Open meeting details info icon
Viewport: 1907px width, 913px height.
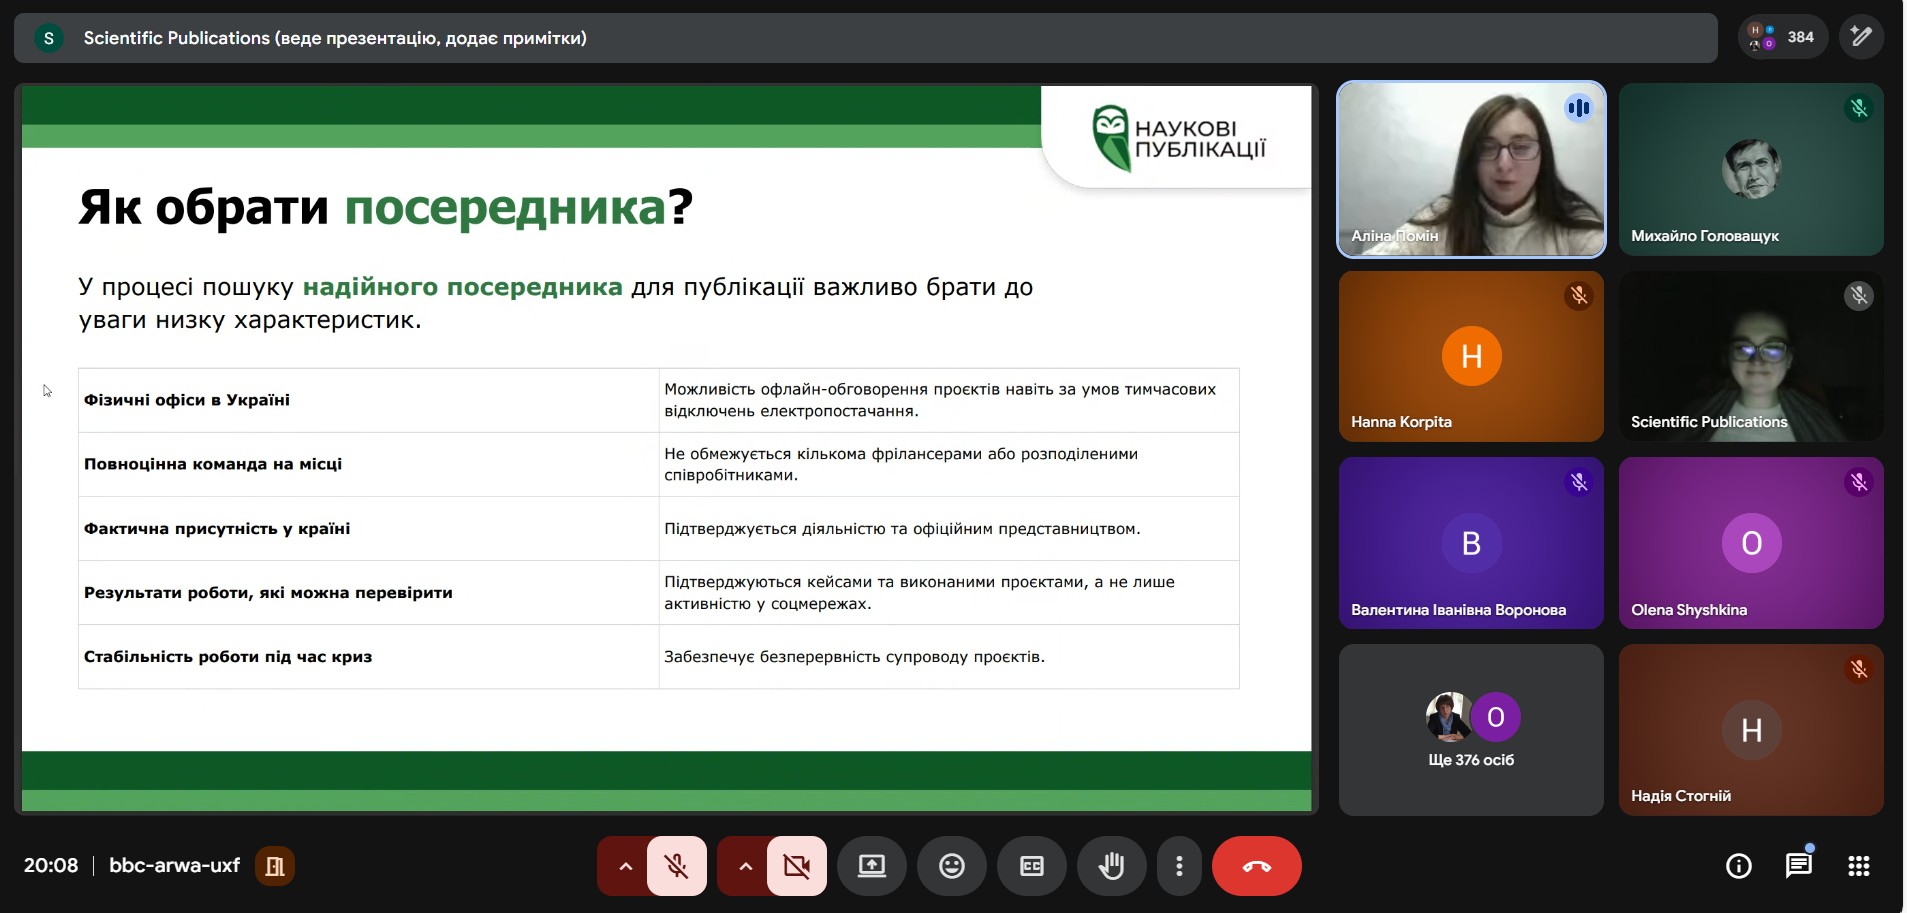click(x=1739, y=866)
